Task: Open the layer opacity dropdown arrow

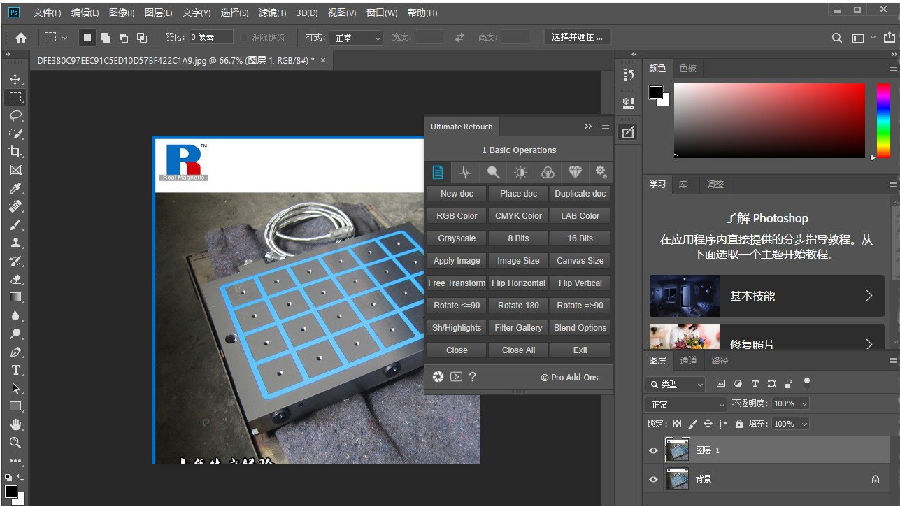Action: tap(804, 404)
